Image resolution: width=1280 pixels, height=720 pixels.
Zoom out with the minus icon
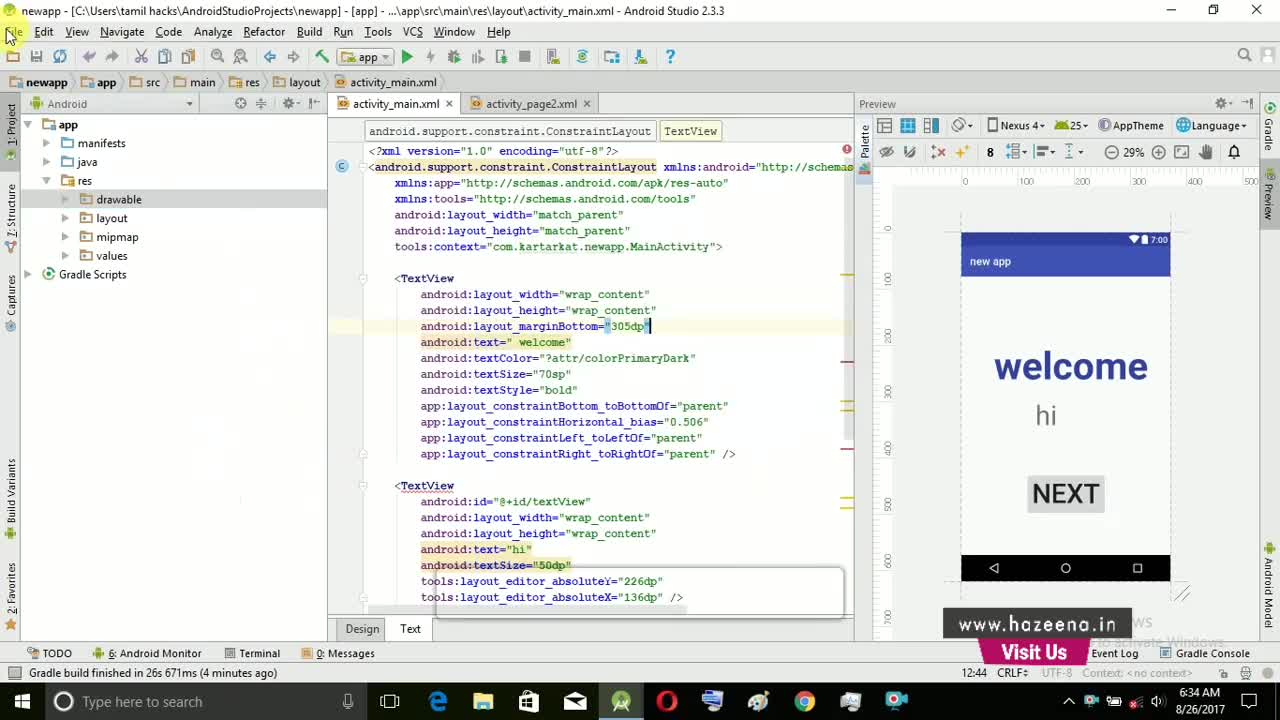coord(1111,152)
